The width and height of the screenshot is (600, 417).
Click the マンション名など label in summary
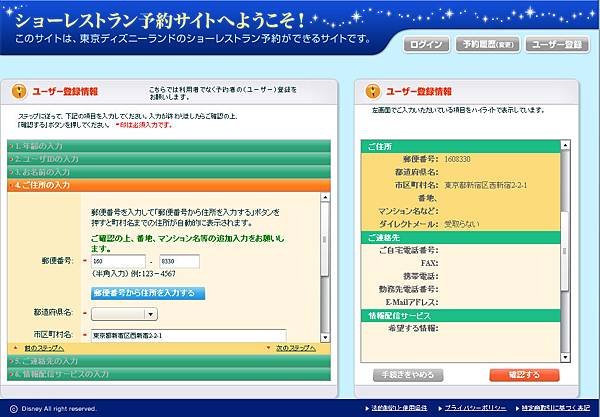coord(408,211)
